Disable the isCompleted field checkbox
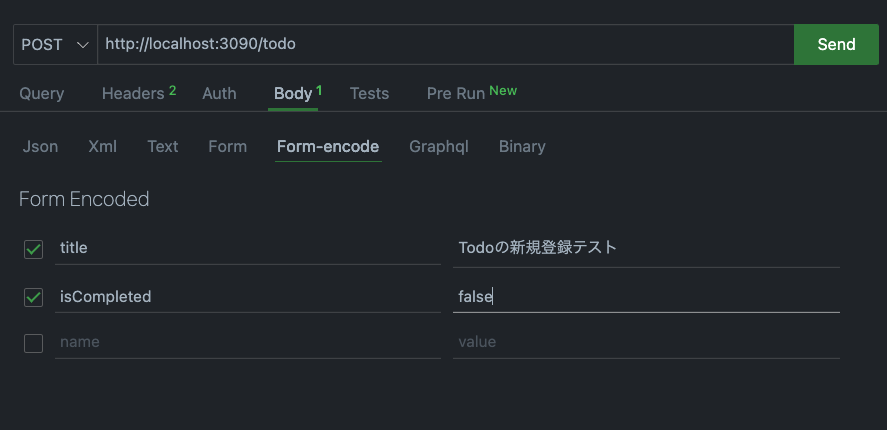Image resolution: width=887 pixels, height=430 pixels. [33, 297]
